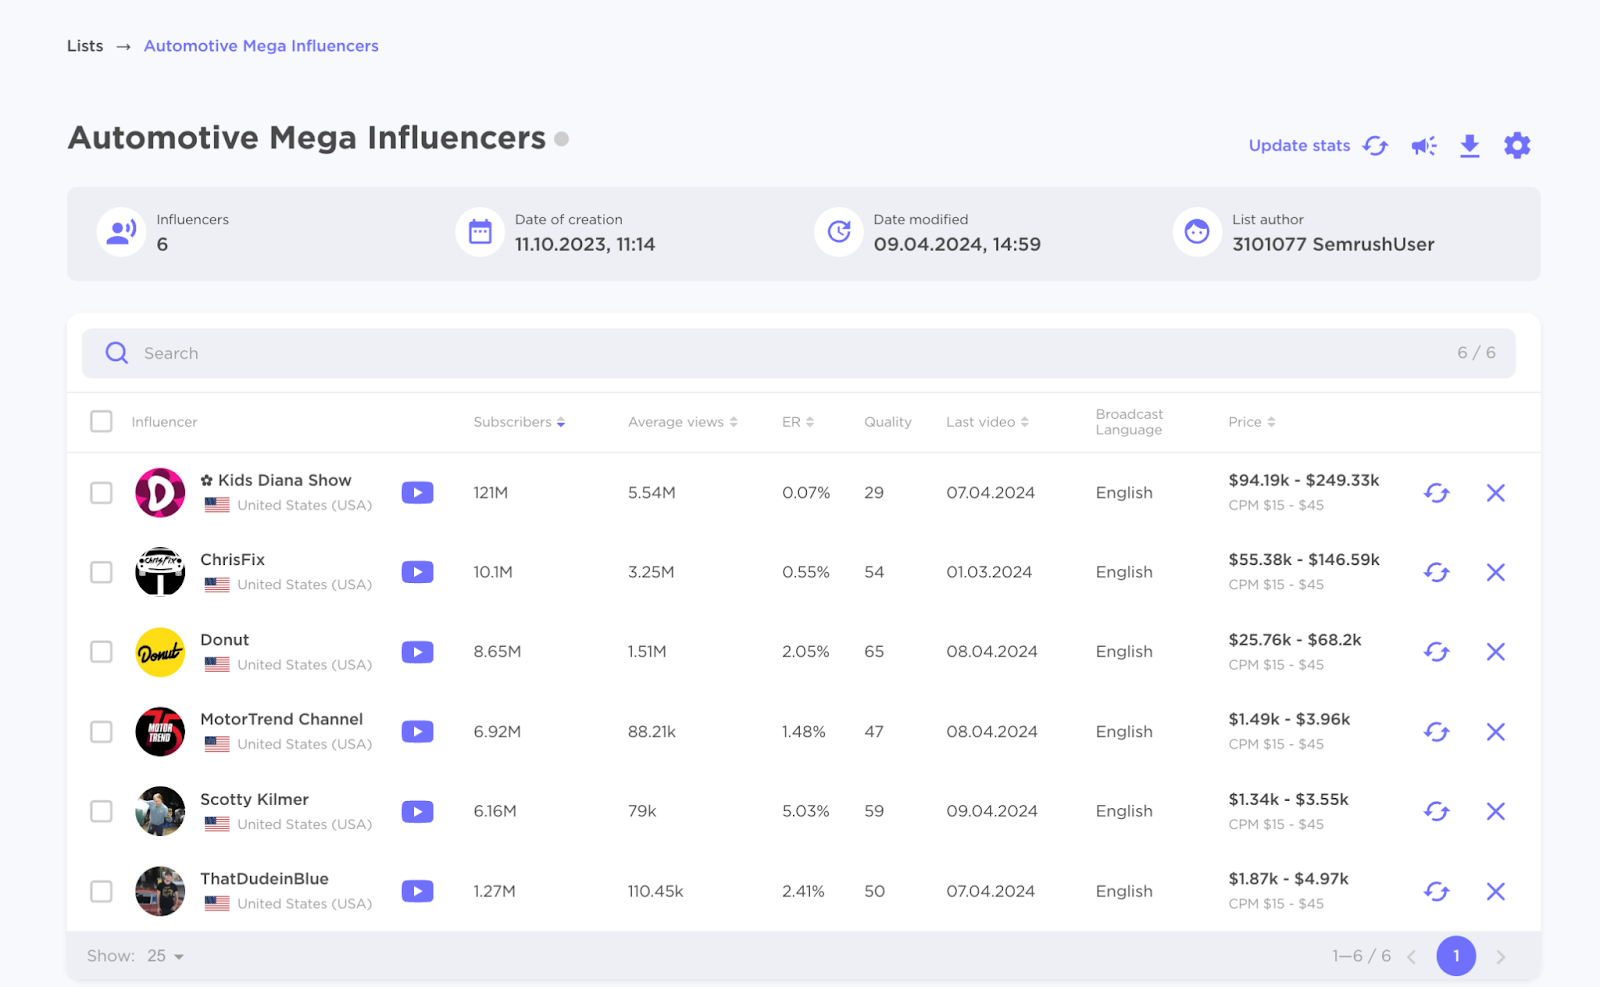Select the header select-all checkbox

point(101,421)
